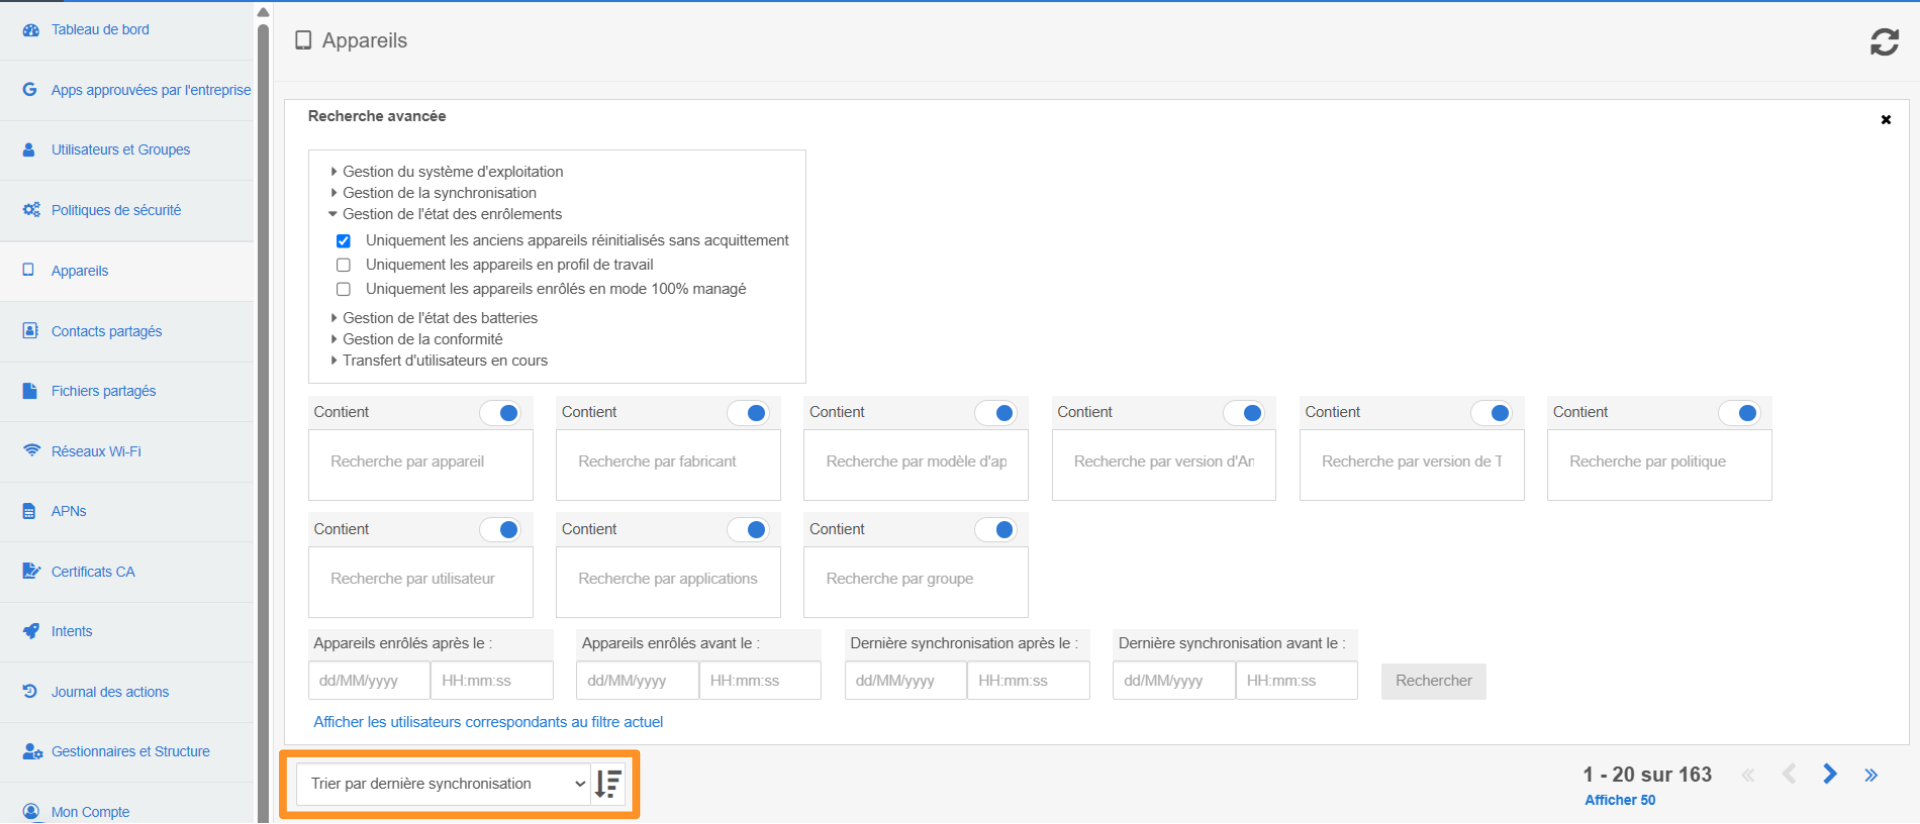
Task: Expand Gestion du système d'exploitation section
Action: (452, 172)
